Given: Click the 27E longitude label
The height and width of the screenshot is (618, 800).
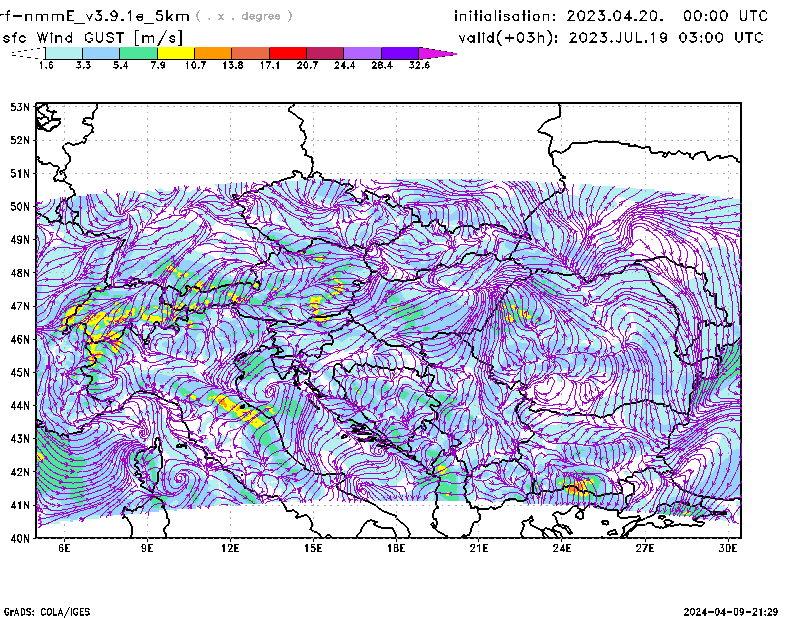Looking at the screenshot, I should pos(645,548).
